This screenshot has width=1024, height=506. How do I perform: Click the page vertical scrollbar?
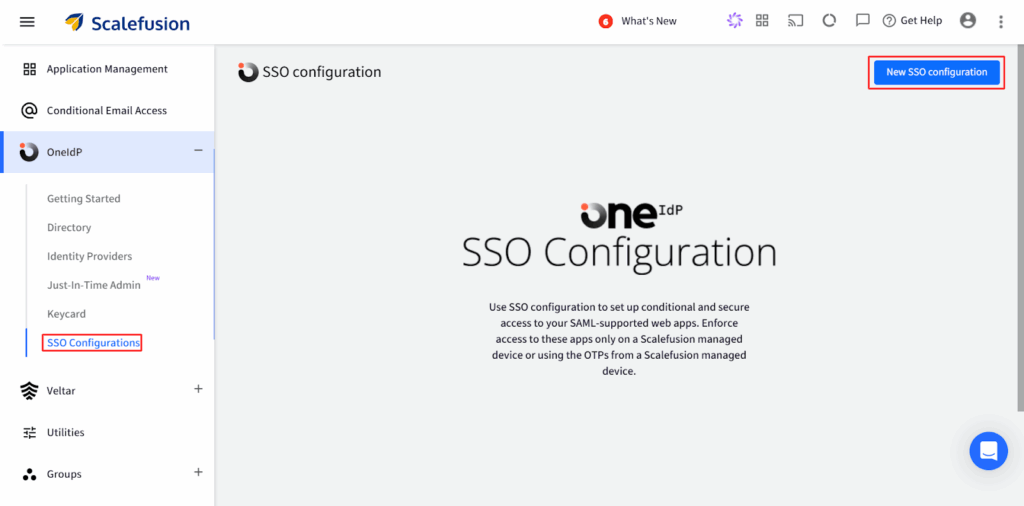(x=1019, y=250)
